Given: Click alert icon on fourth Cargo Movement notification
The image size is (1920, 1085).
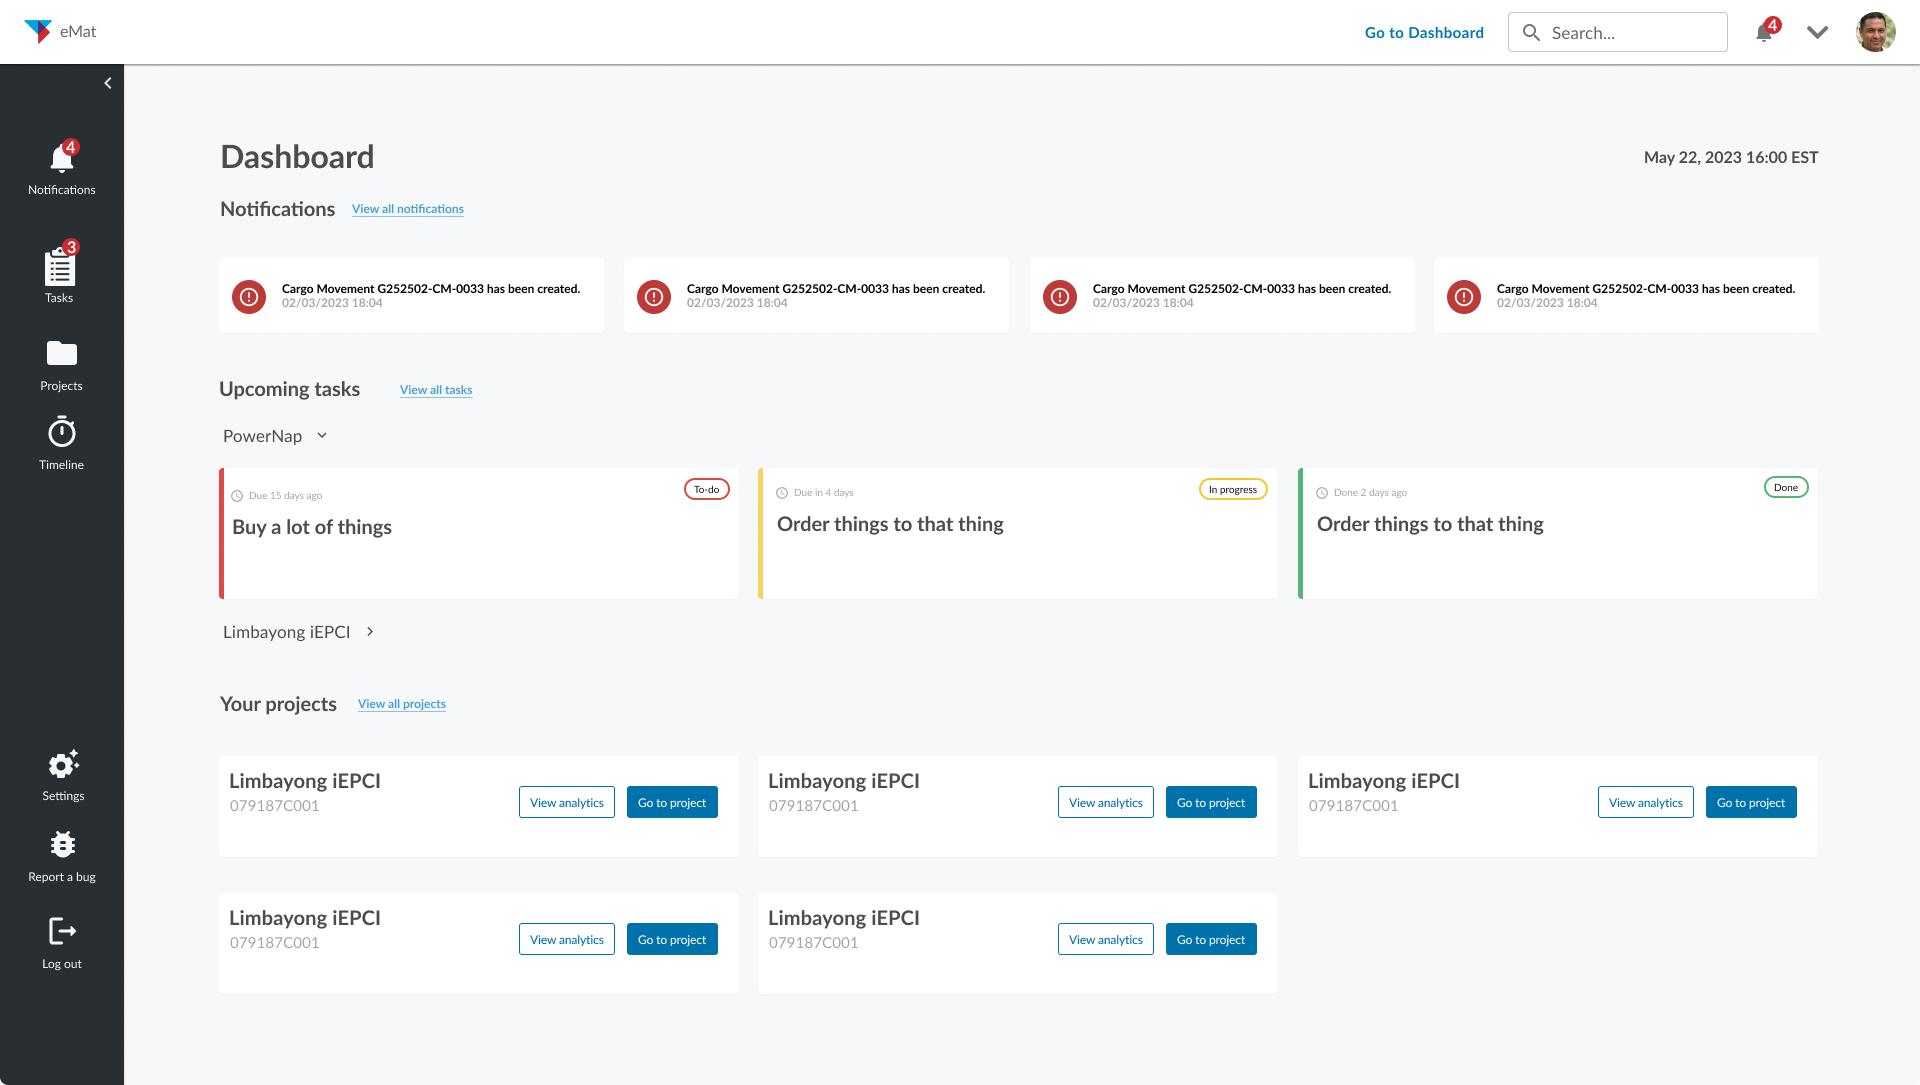Looking at the screenshot, I should coord(1464,296).
